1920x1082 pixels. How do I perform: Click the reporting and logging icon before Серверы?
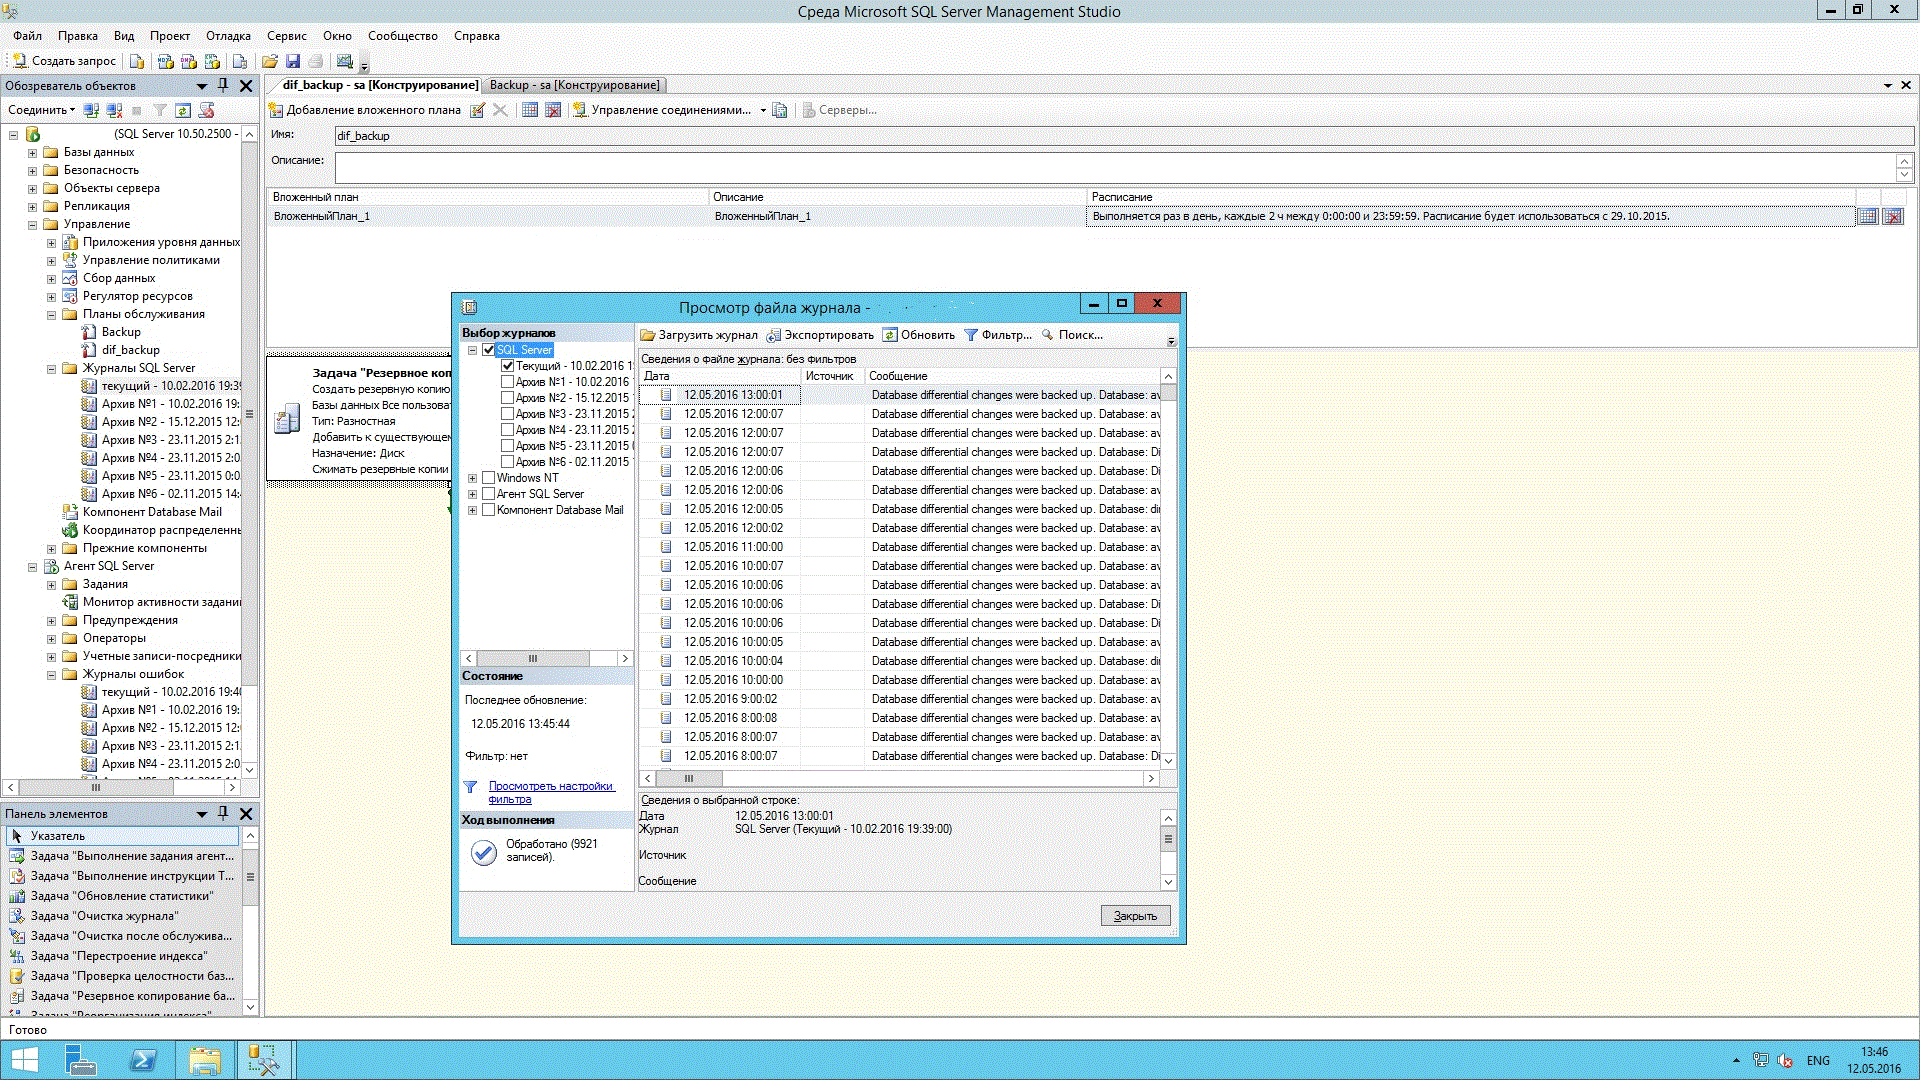coord(780,110)
